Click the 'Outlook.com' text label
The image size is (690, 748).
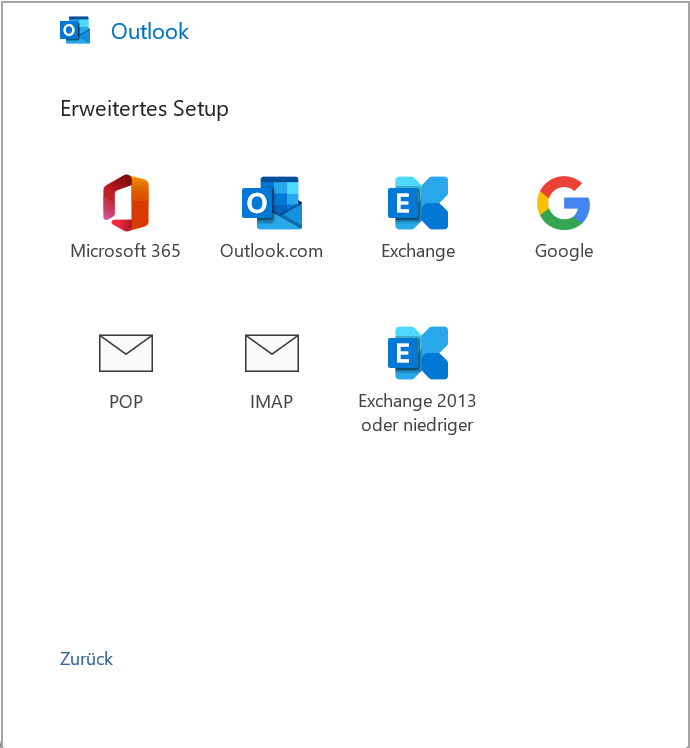[271, 251]
